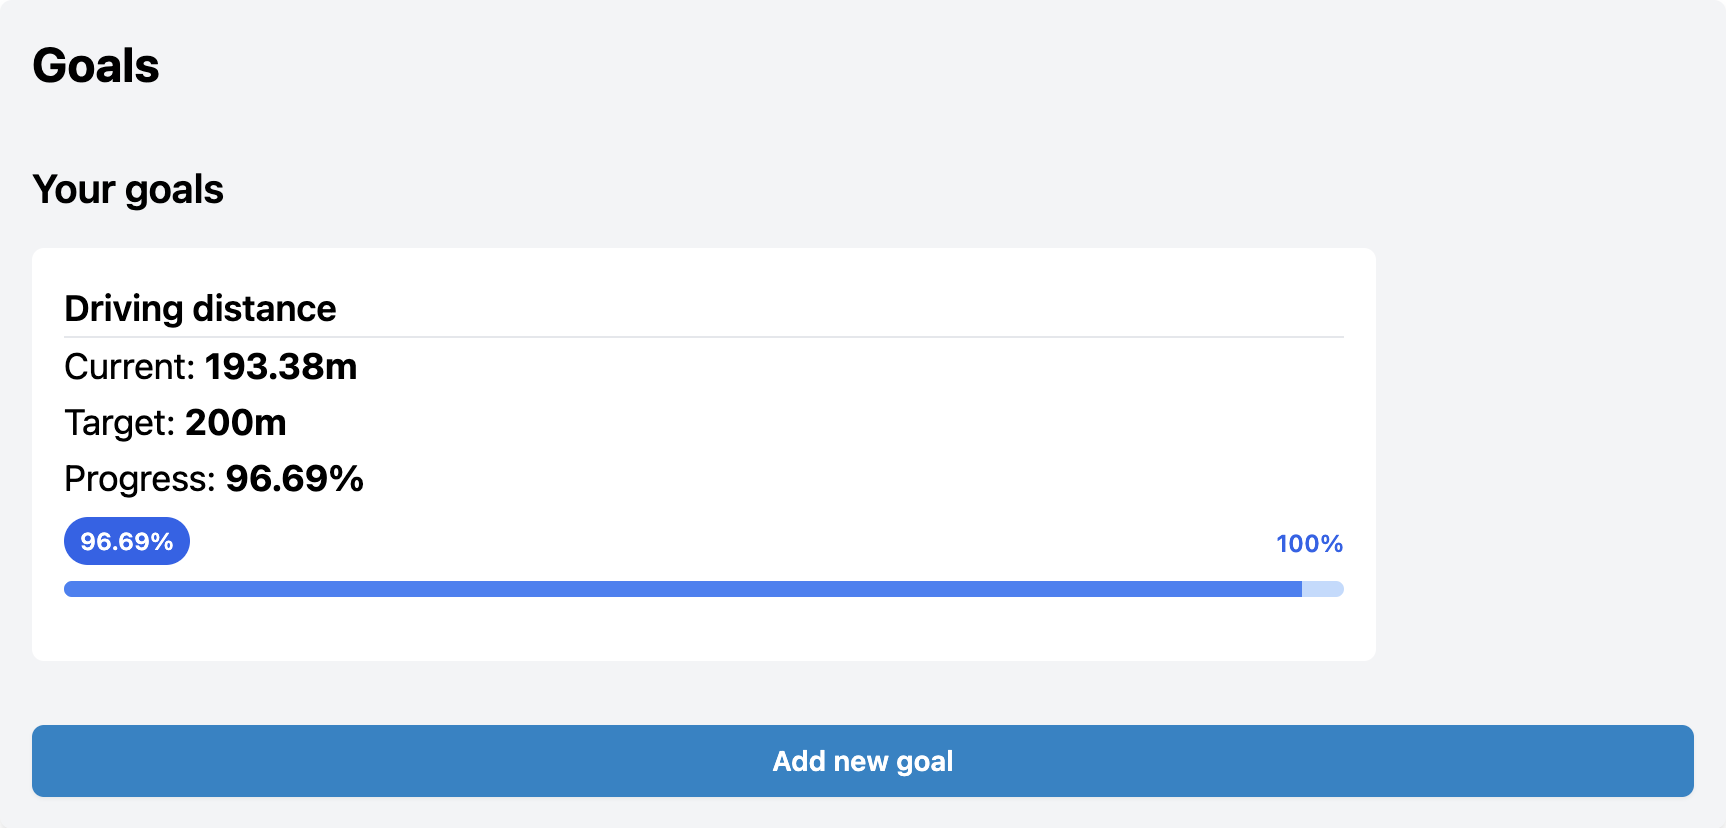Click the 200m bold target value
This screenshot has width=1726, height=828.
click(236, 423)
